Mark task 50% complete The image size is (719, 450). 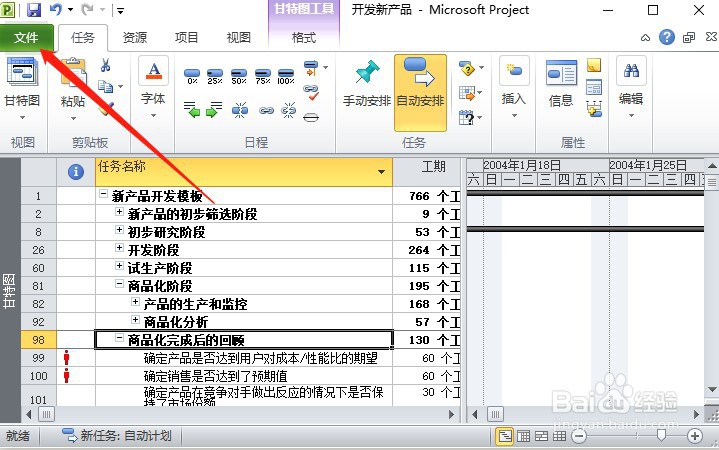click(x=239, y=76)
